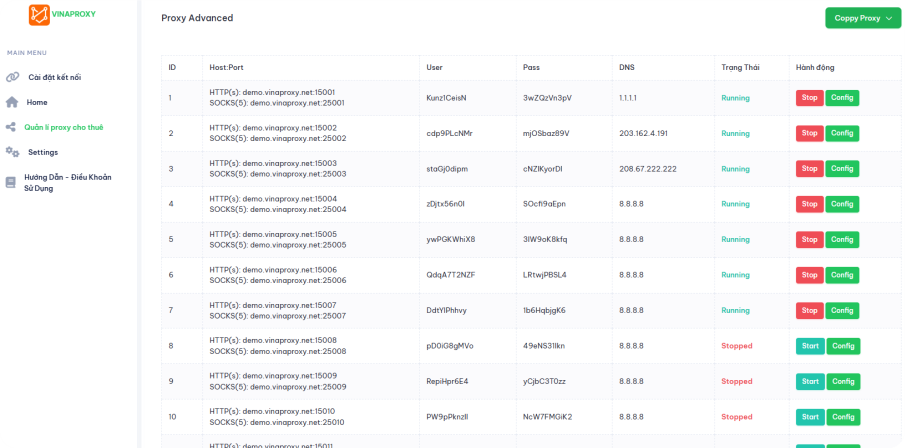Open Quản lí proxy cho thuê
Image resolution: width=905 pixels, height=448 pixels.
click(64, 127)
